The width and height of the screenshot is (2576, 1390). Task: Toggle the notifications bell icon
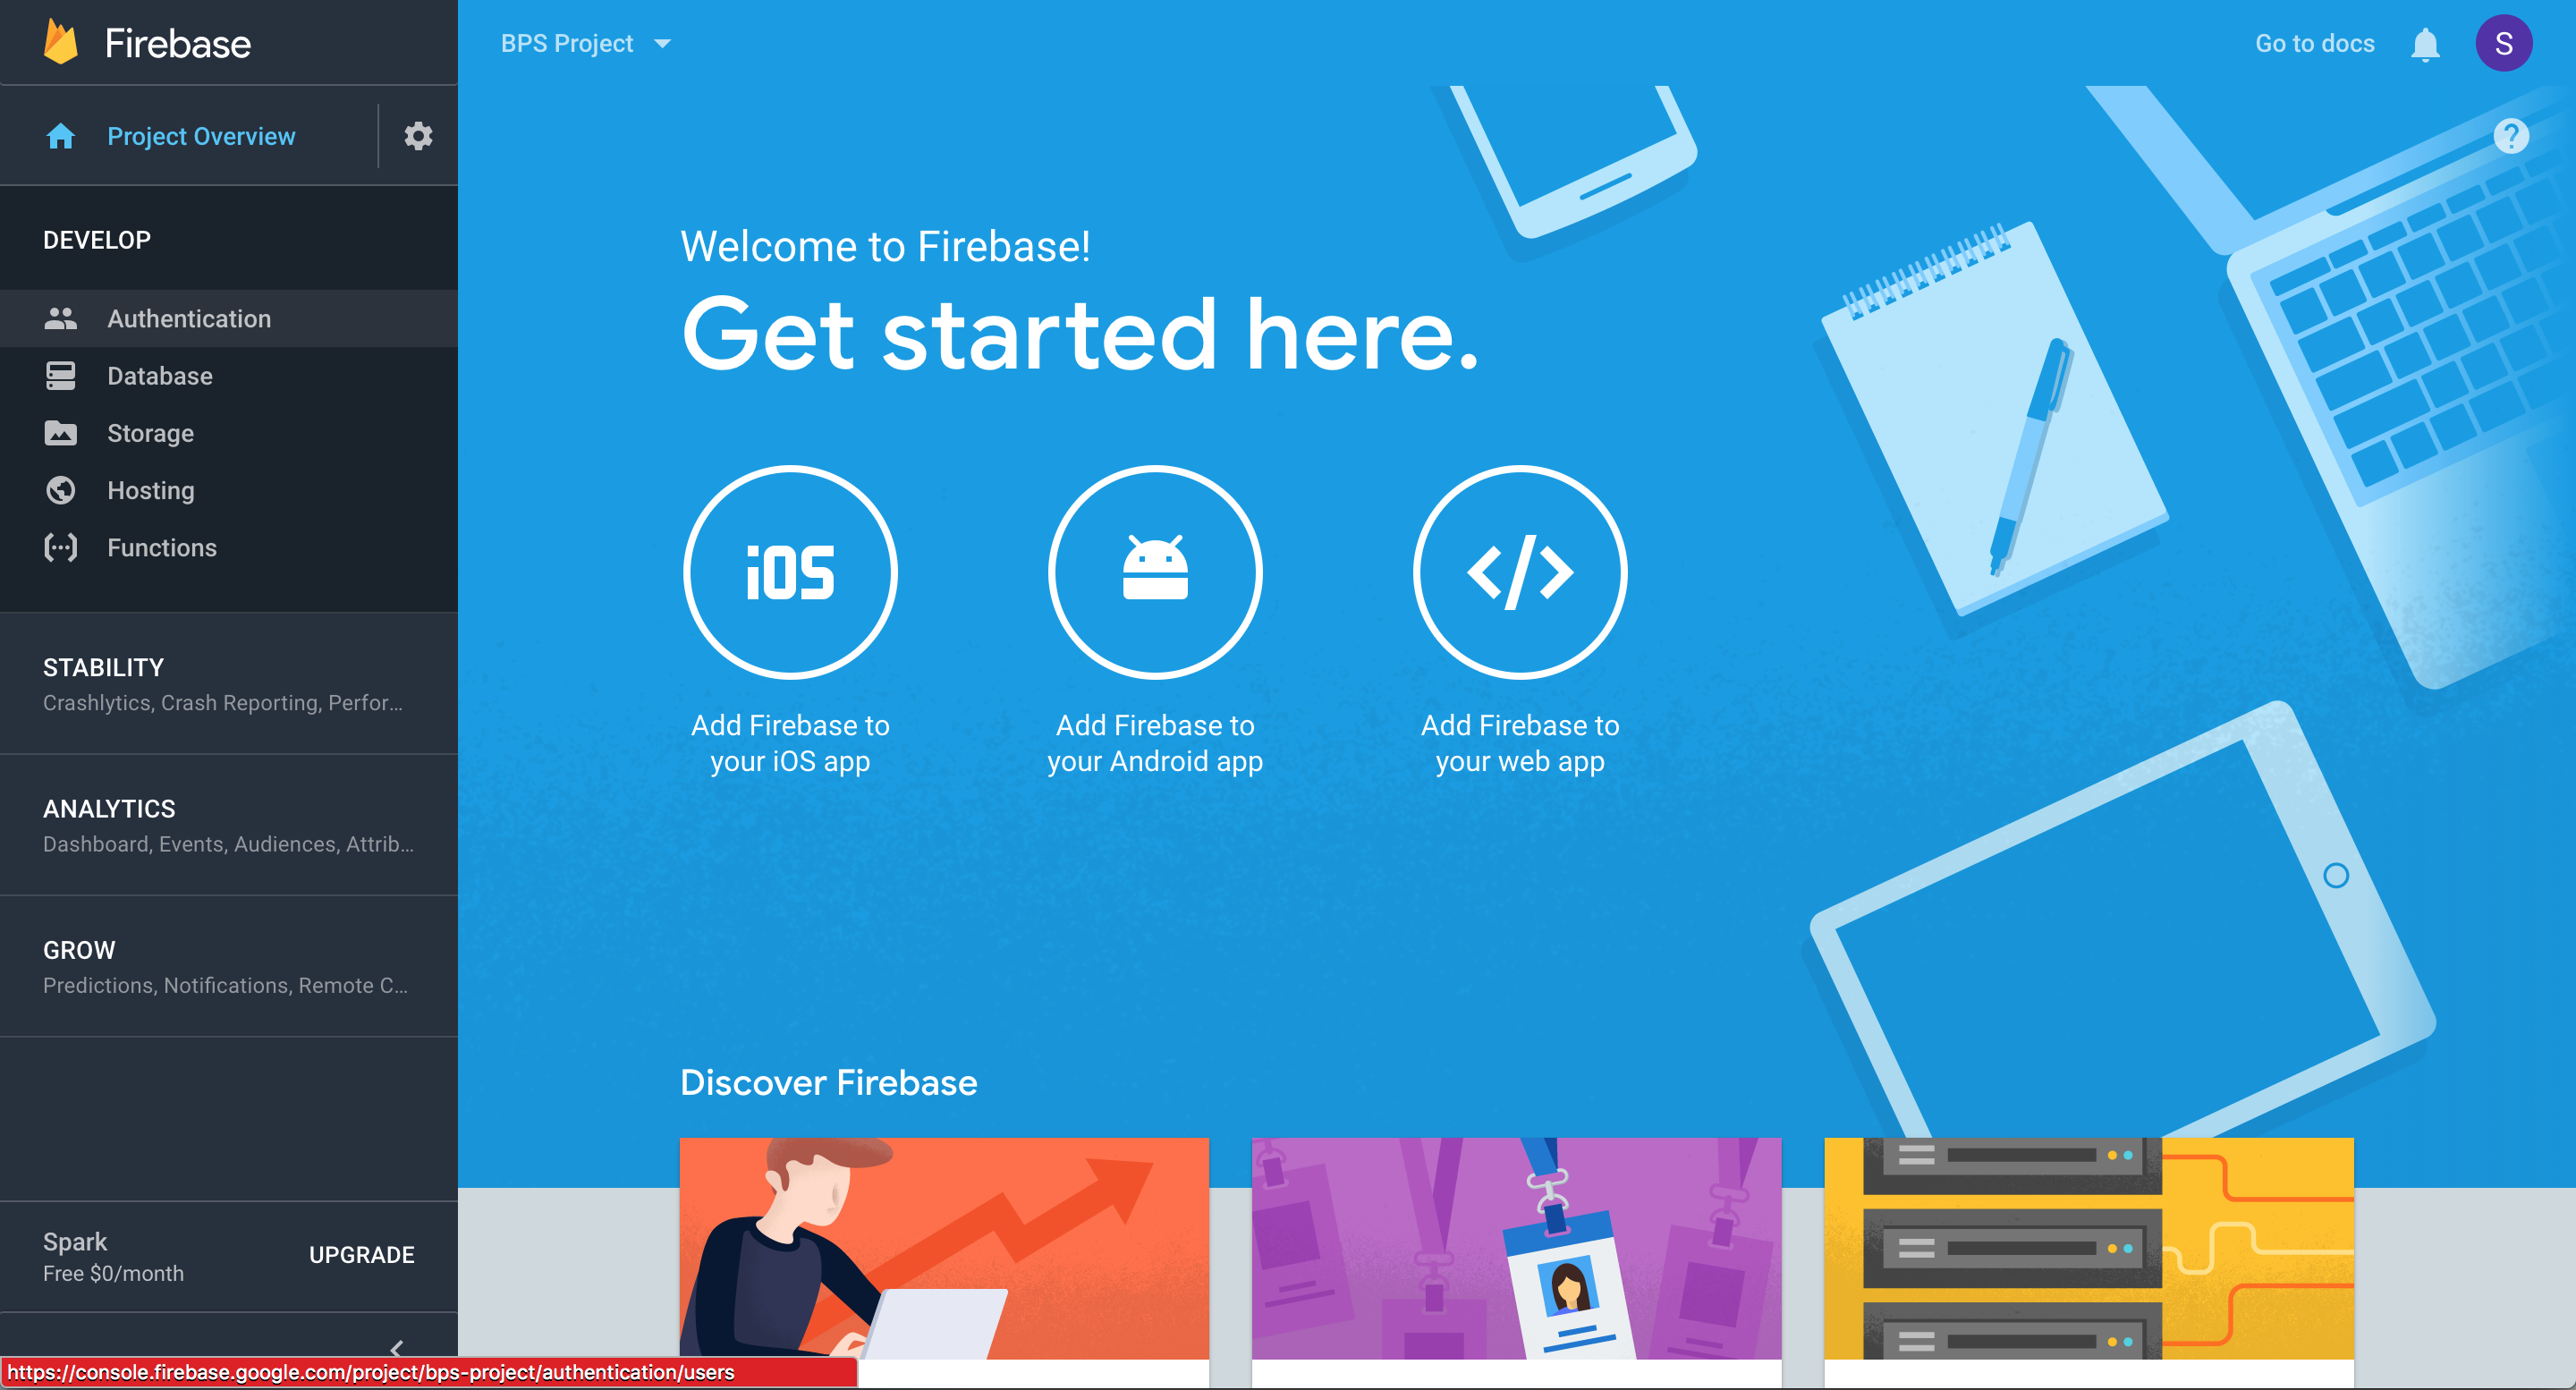coord(2426,45)
